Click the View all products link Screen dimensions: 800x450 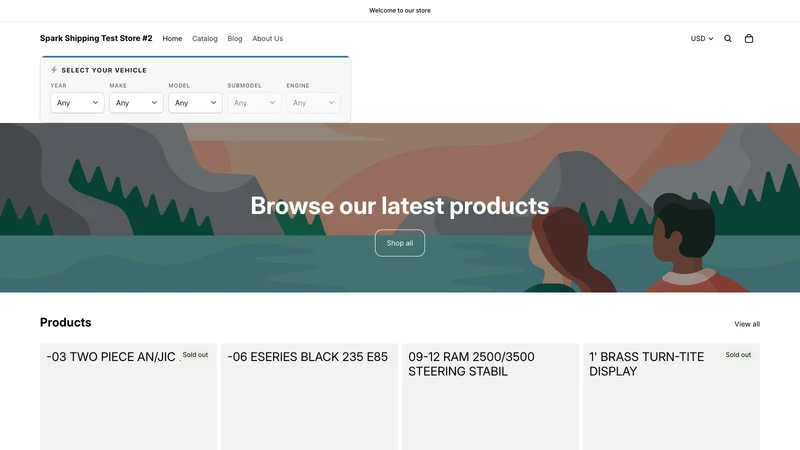(x=747, y=324)
